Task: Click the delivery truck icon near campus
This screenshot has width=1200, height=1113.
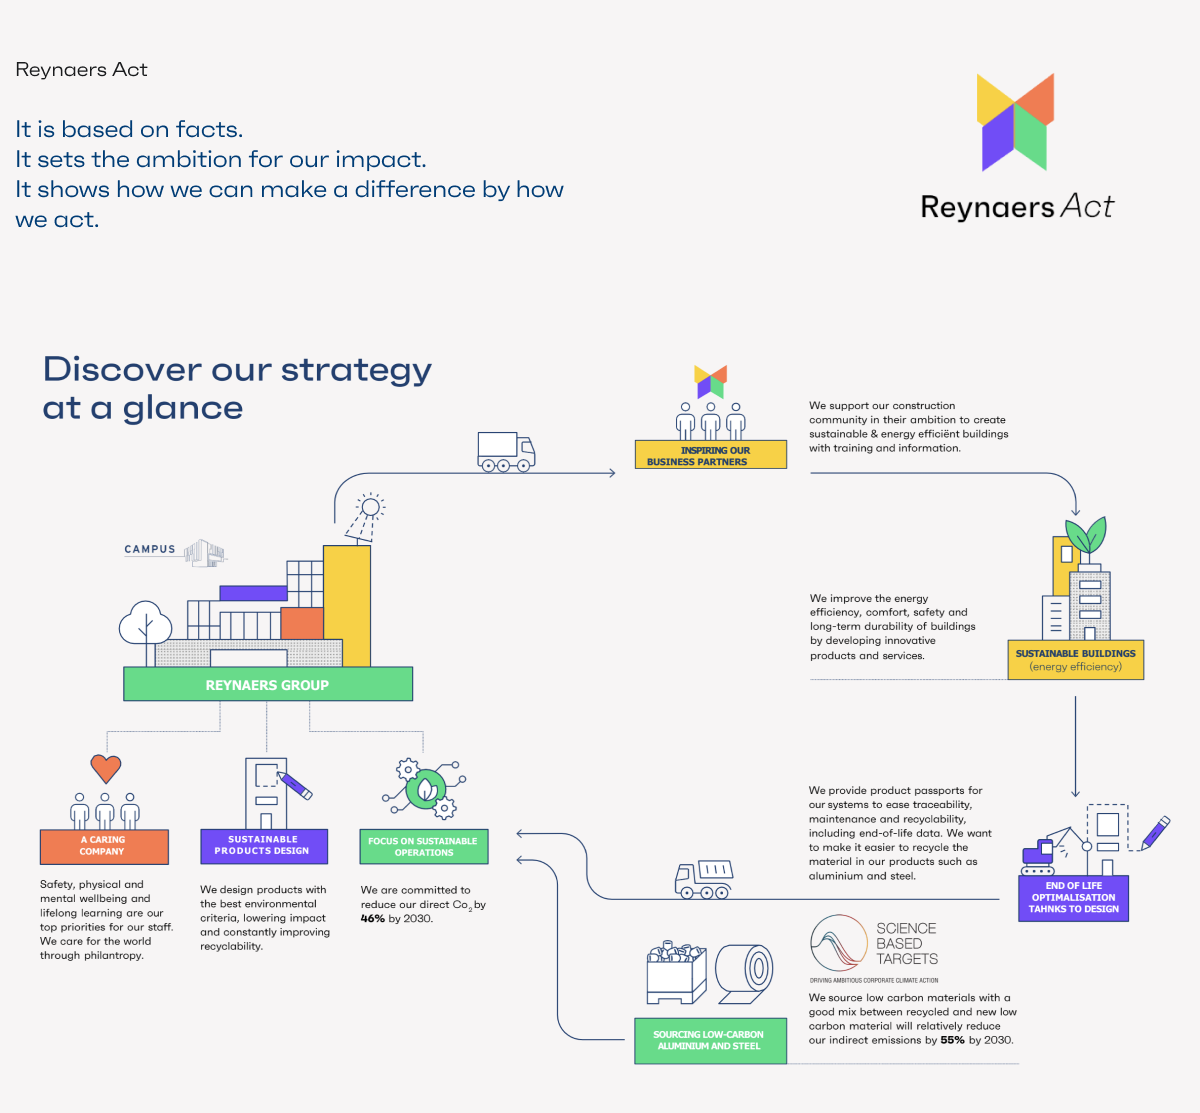Action: [x=506, y=452]
